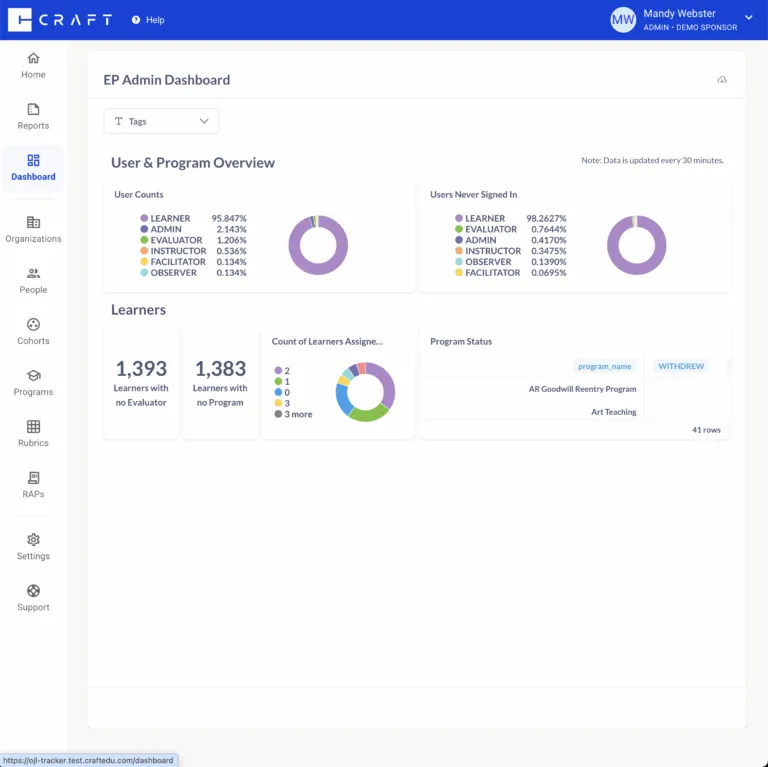Click the Mandy Webster name text
The image size is (768, 767).
(x=679, y=14)
